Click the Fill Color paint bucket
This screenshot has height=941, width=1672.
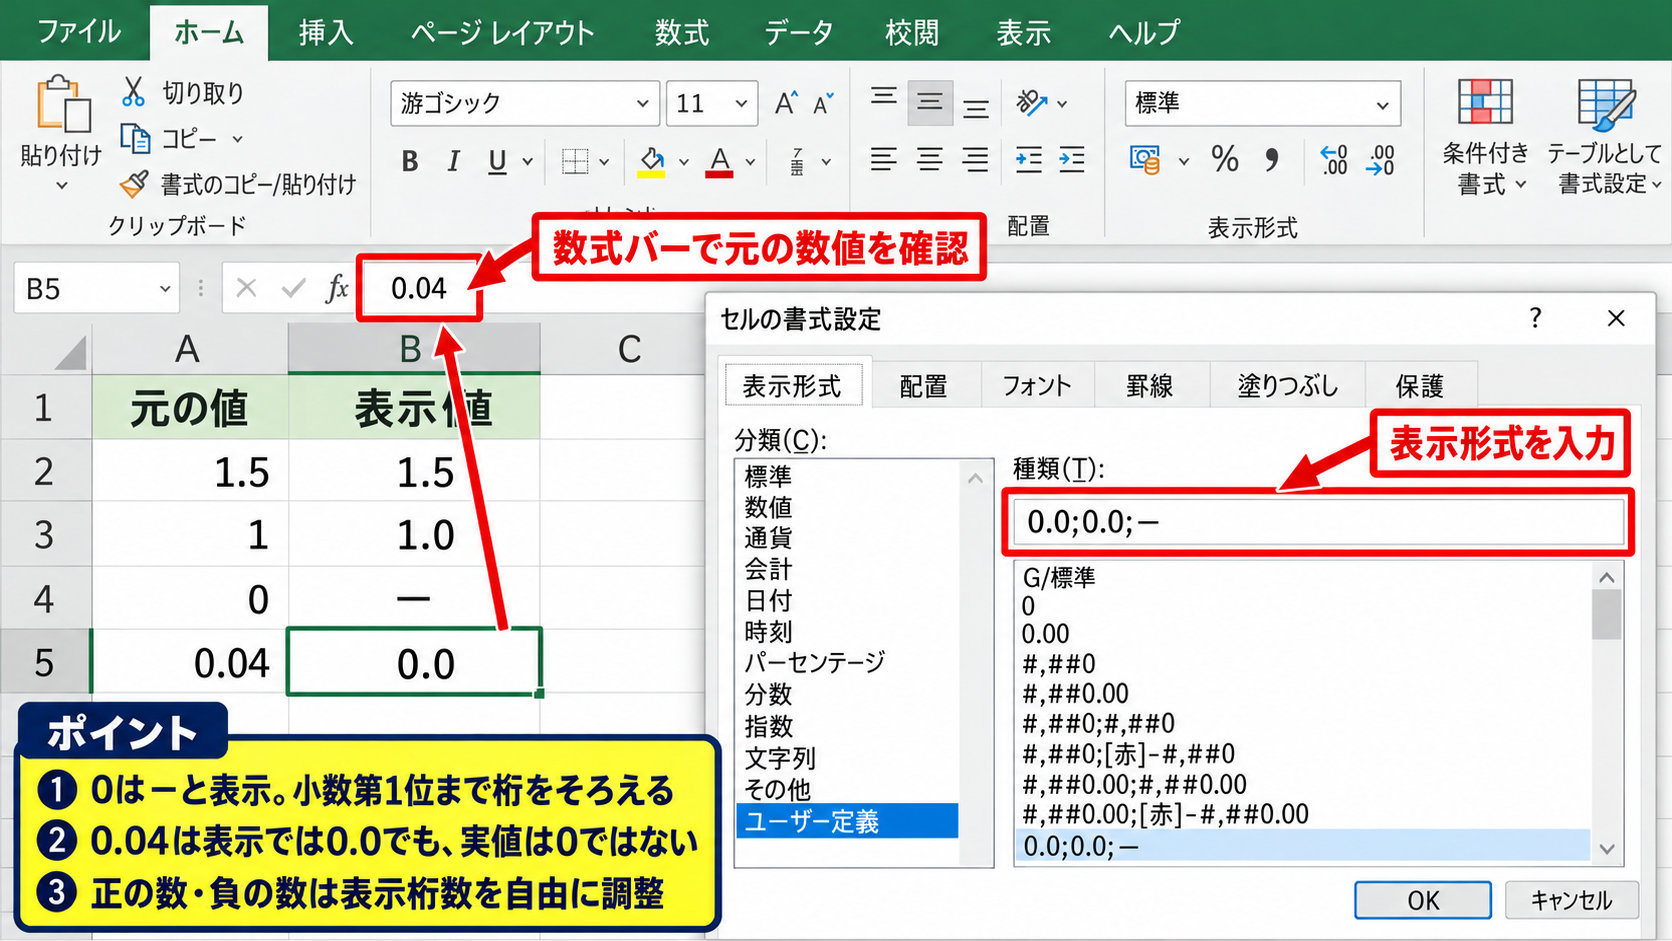(652, 161)
